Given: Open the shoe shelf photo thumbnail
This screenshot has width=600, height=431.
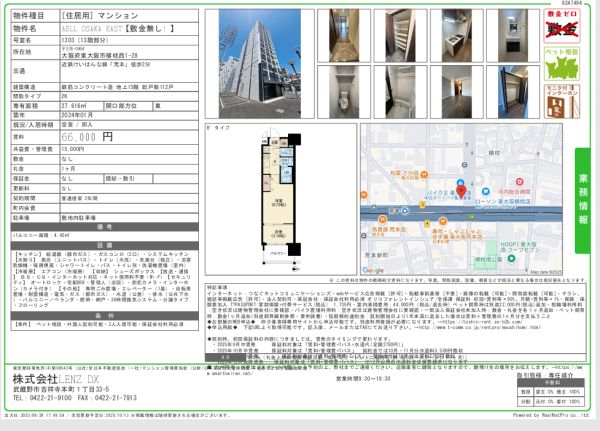Looking at the screenshot, I should click(400, 36).
